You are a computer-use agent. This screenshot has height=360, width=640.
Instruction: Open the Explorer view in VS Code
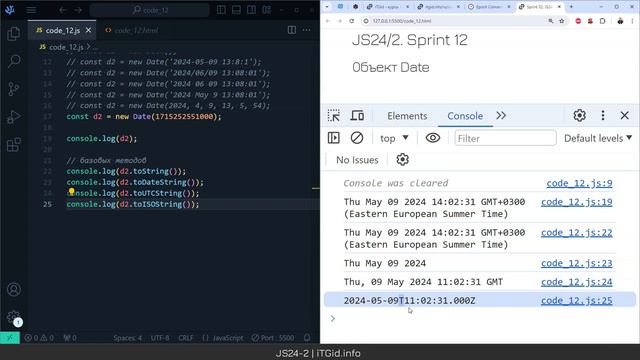point(14,33)
